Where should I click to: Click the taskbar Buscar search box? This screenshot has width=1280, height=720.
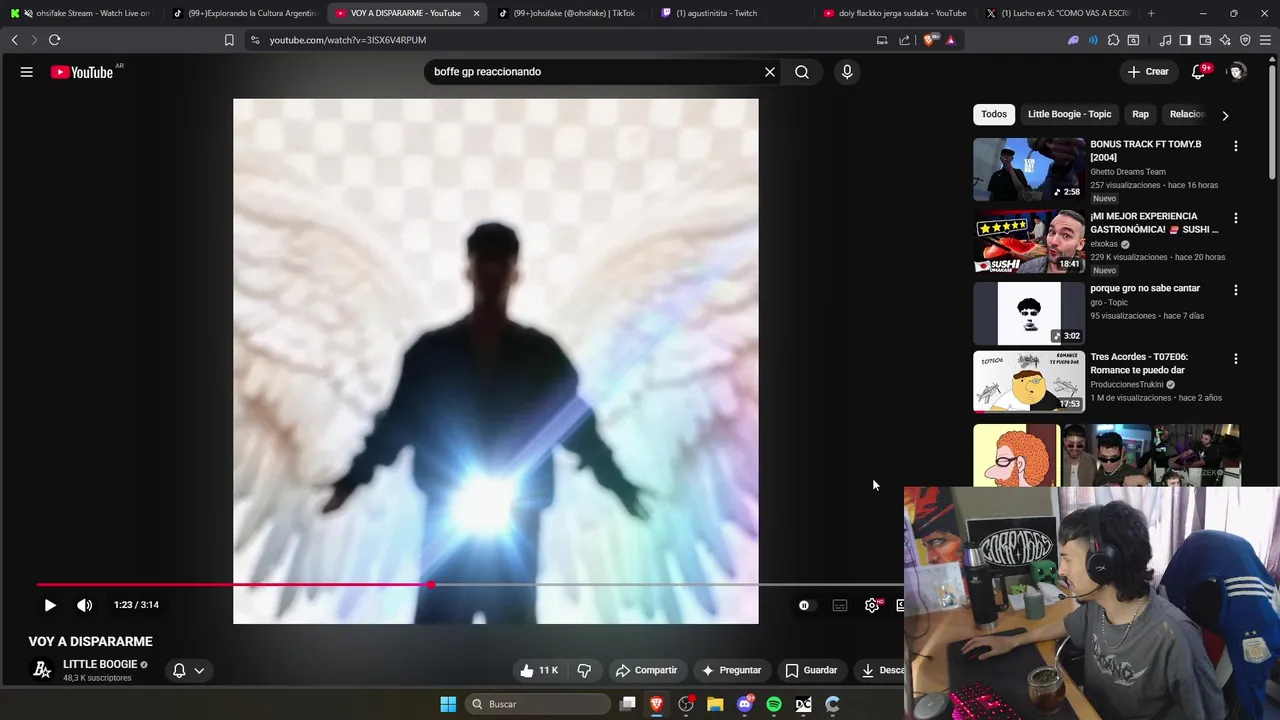tap(540, 704)
